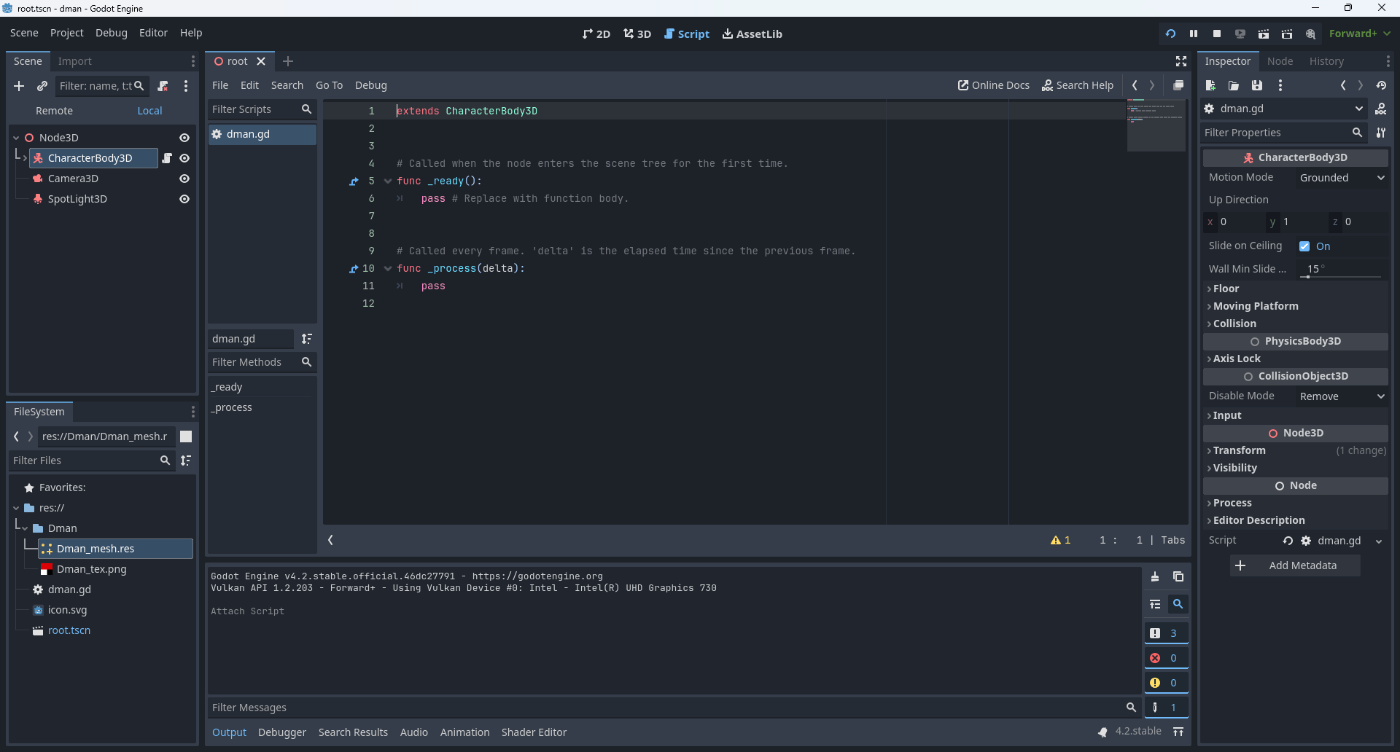Viewport: 1400px width, 752px height.
Task: Open Online Docs link
Action: 994,85
